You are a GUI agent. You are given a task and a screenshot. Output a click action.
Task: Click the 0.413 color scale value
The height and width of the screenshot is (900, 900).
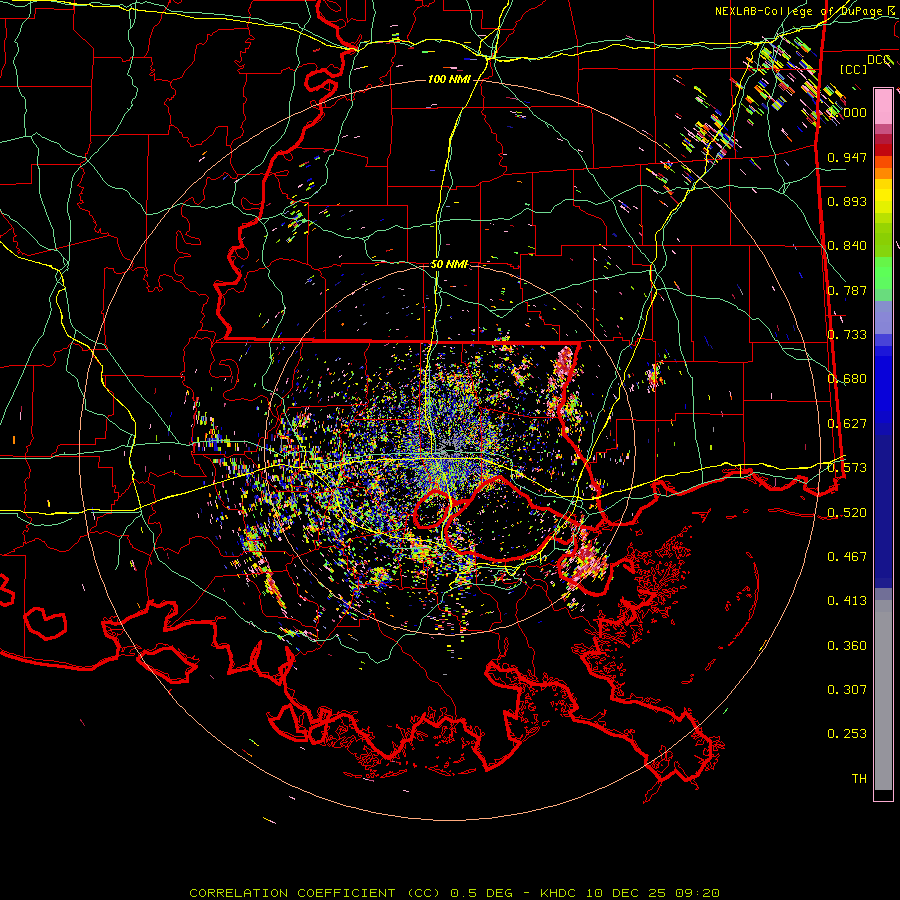(847, 601)
